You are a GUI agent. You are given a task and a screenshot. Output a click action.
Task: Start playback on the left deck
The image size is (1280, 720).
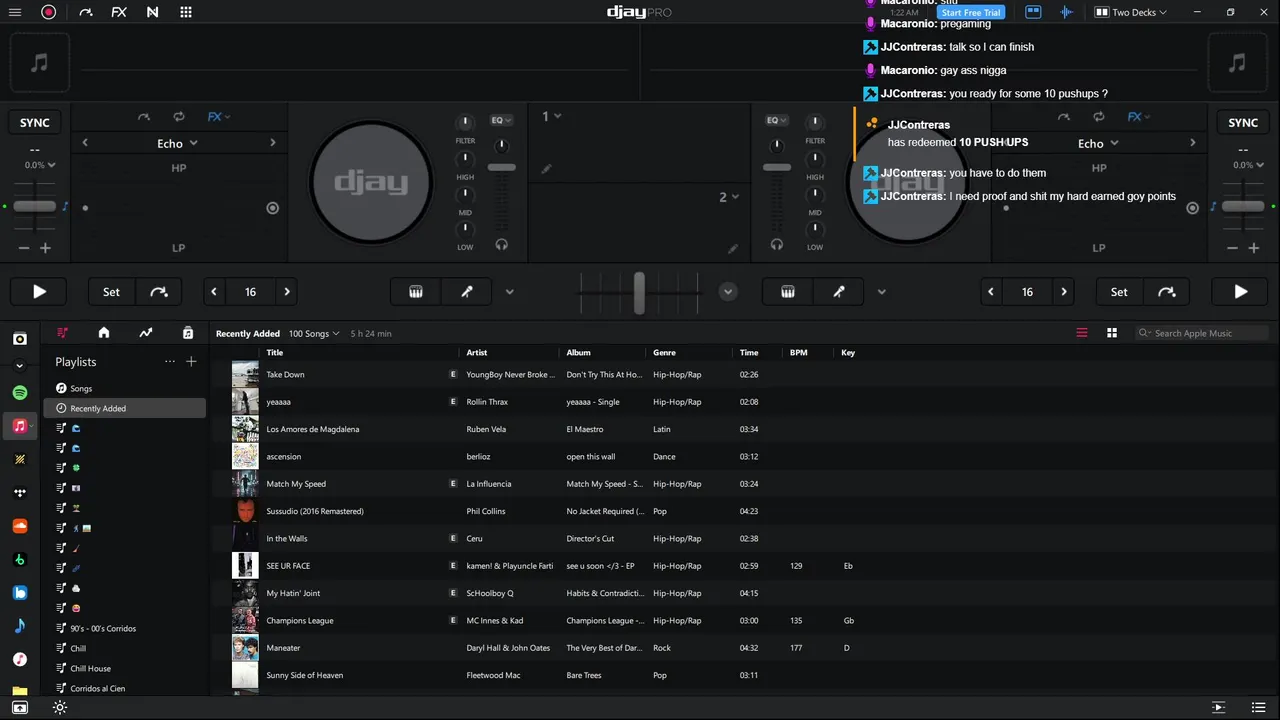tap(39, 292)
